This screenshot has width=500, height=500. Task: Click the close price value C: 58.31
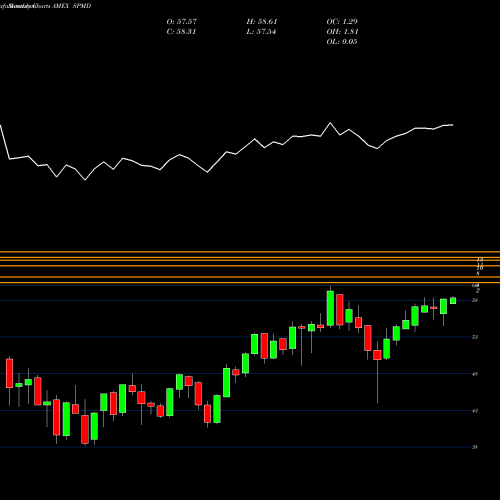coord(182,32)
